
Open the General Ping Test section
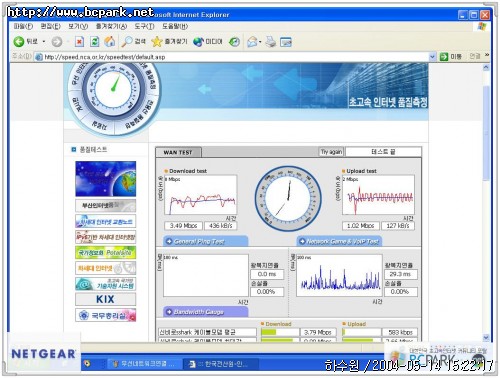click(x=206, y=241)
